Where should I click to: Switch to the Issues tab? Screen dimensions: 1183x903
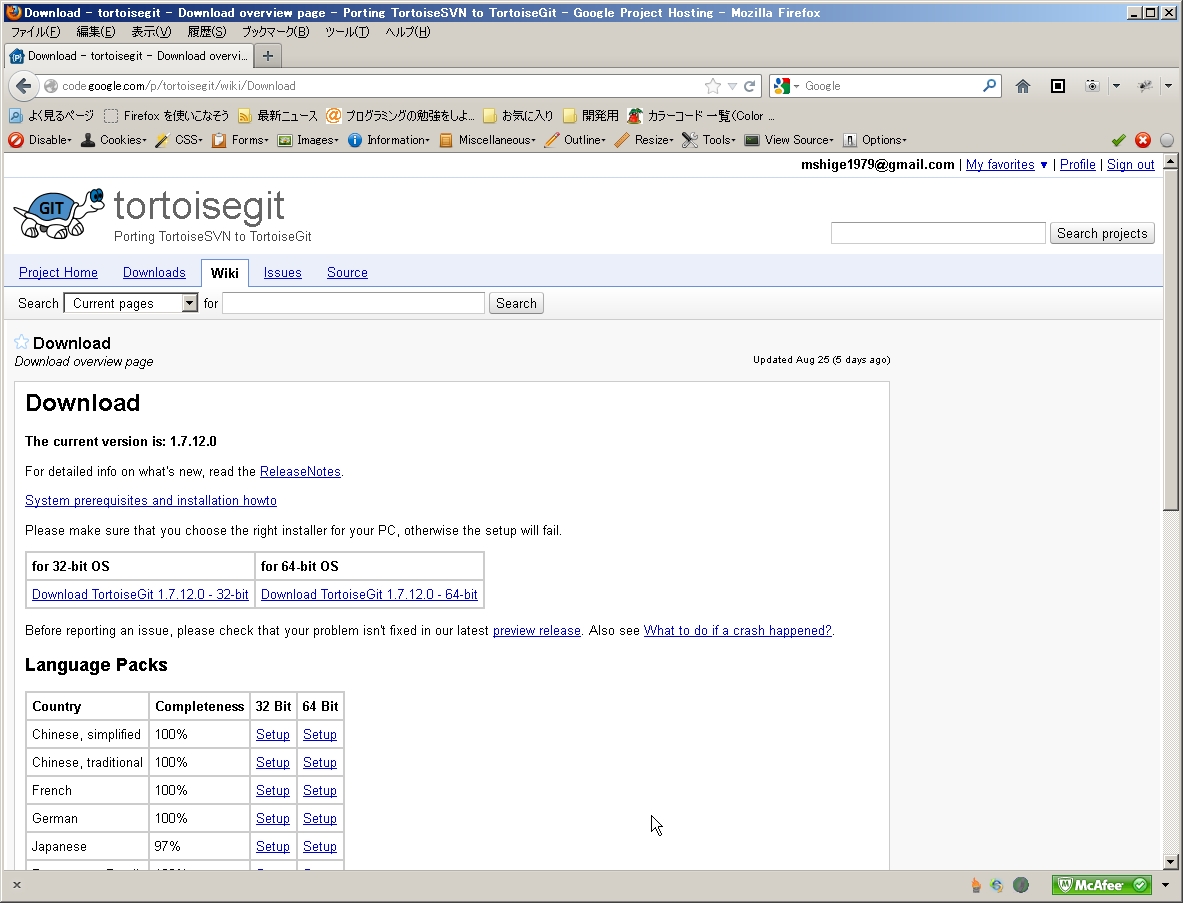pos(282,272)
